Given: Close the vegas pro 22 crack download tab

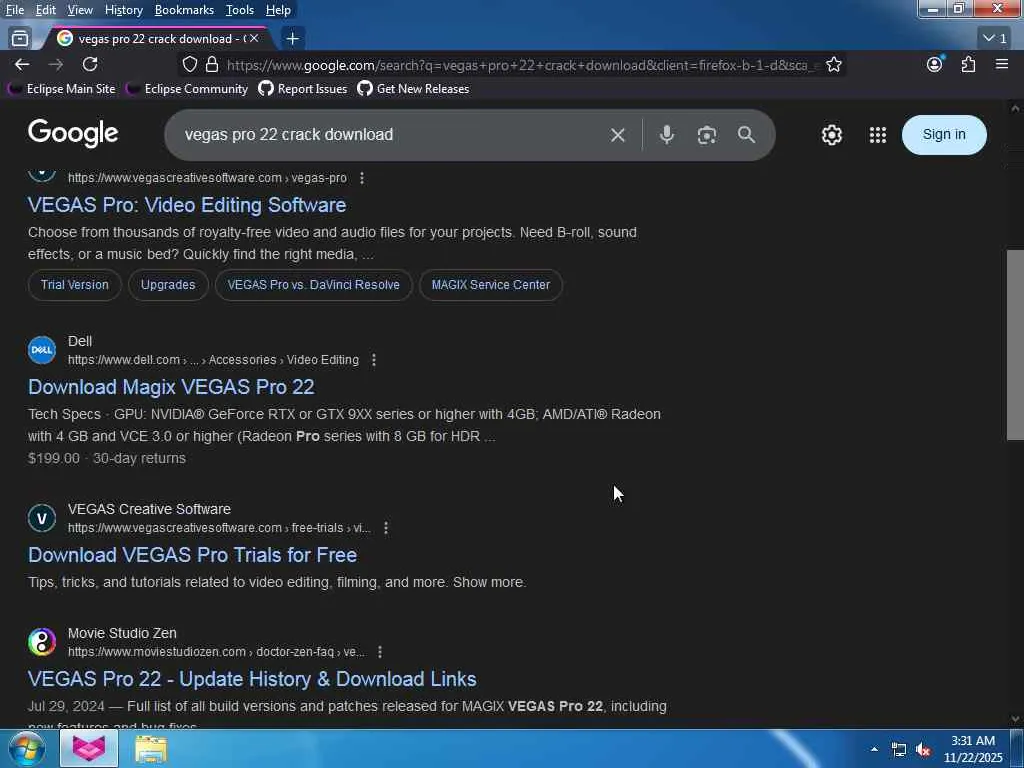Looking at the screenshot, I should (254, 39).
